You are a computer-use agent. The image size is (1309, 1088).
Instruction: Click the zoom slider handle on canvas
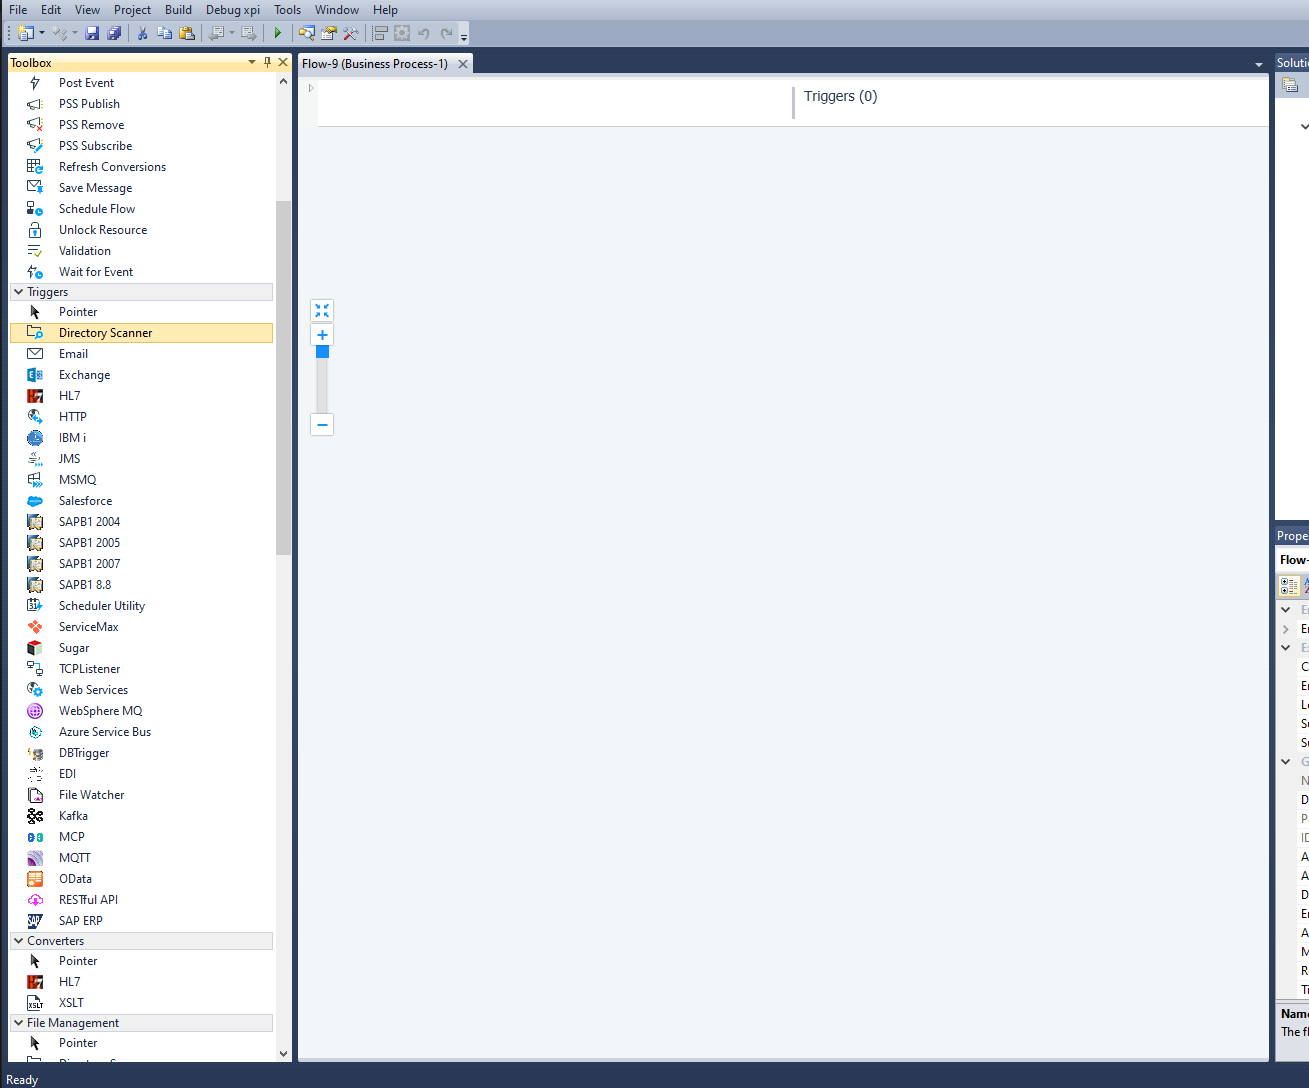coord(322,352)
